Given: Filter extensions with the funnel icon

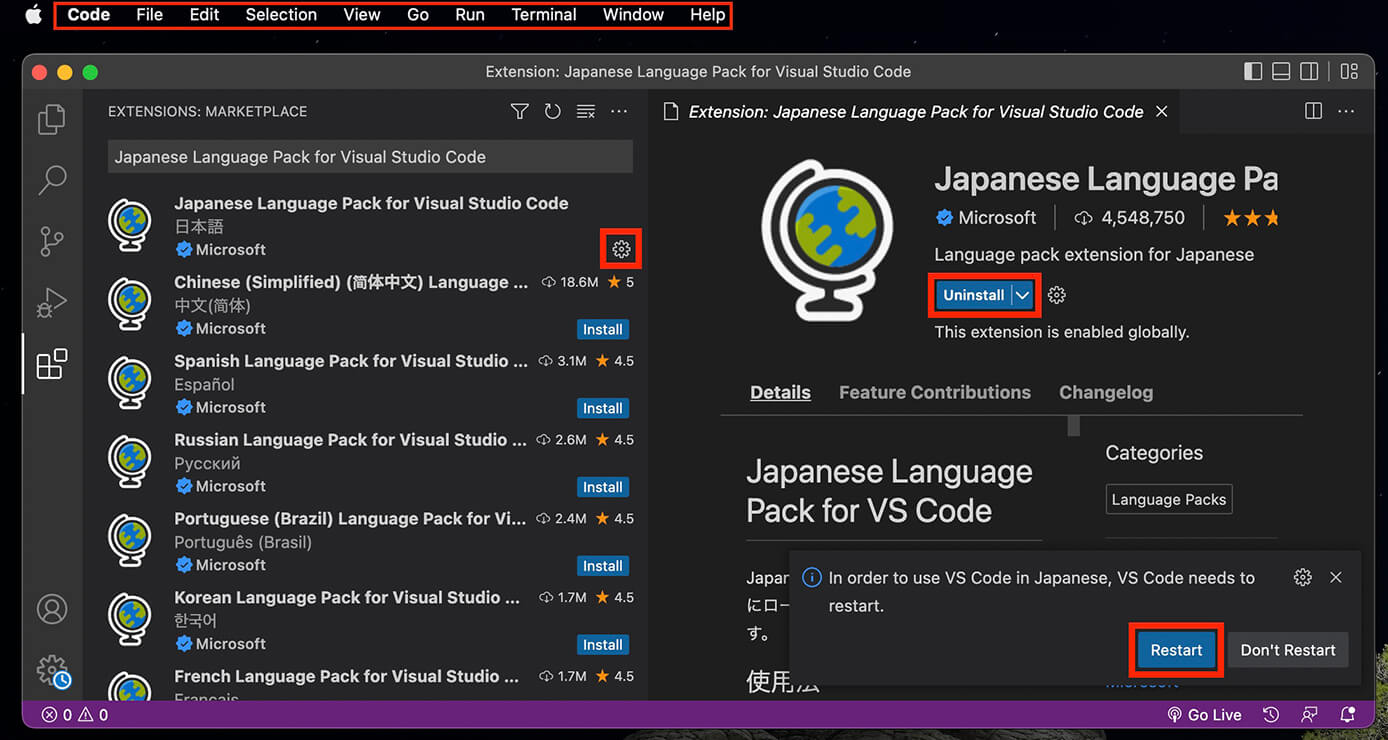Looking at the screenshot, I should 519,111.
